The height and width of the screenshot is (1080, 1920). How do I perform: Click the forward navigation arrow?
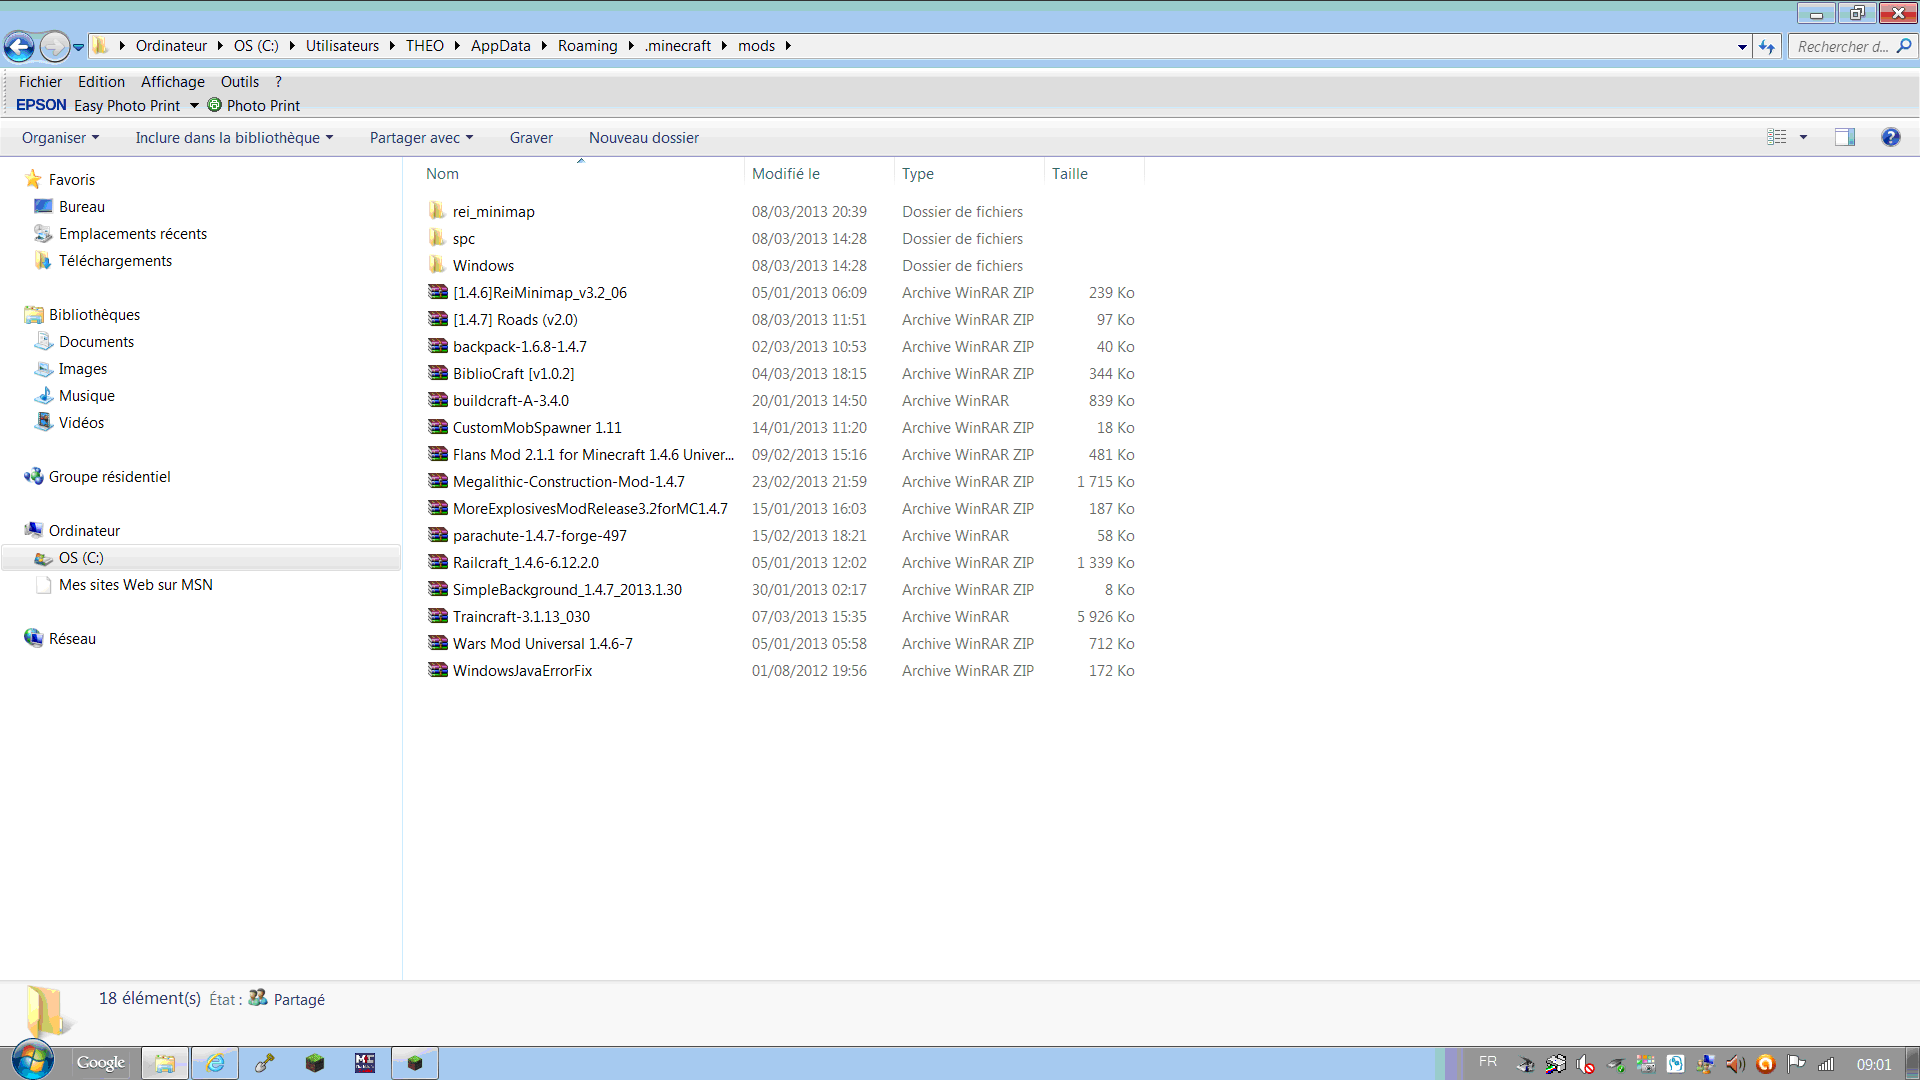[54, 46]
